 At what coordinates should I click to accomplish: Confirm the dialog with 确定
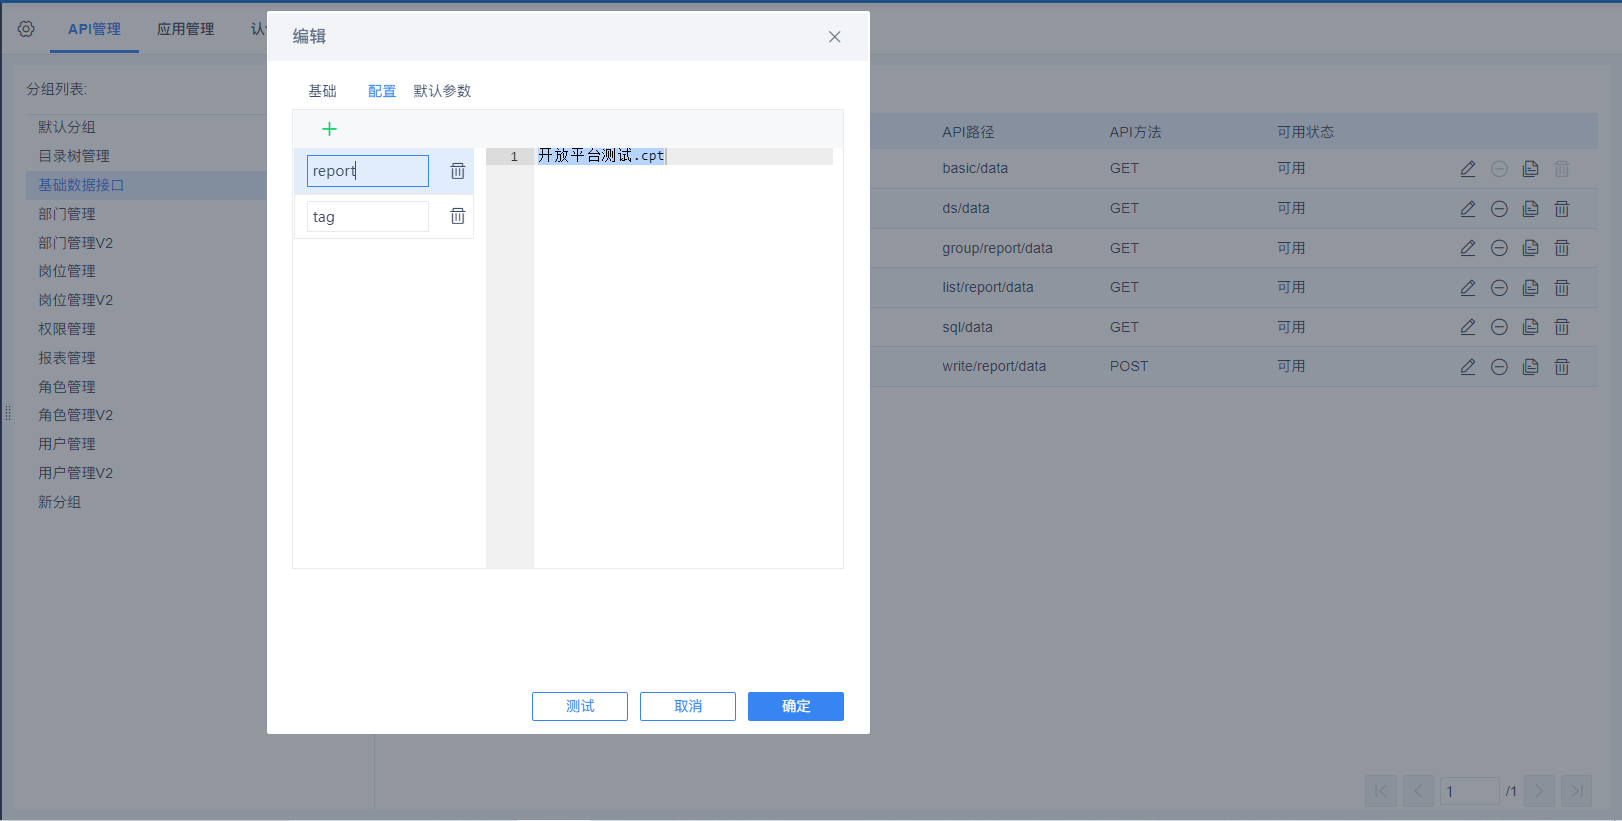pyautogui.click(x=796, y=706)
